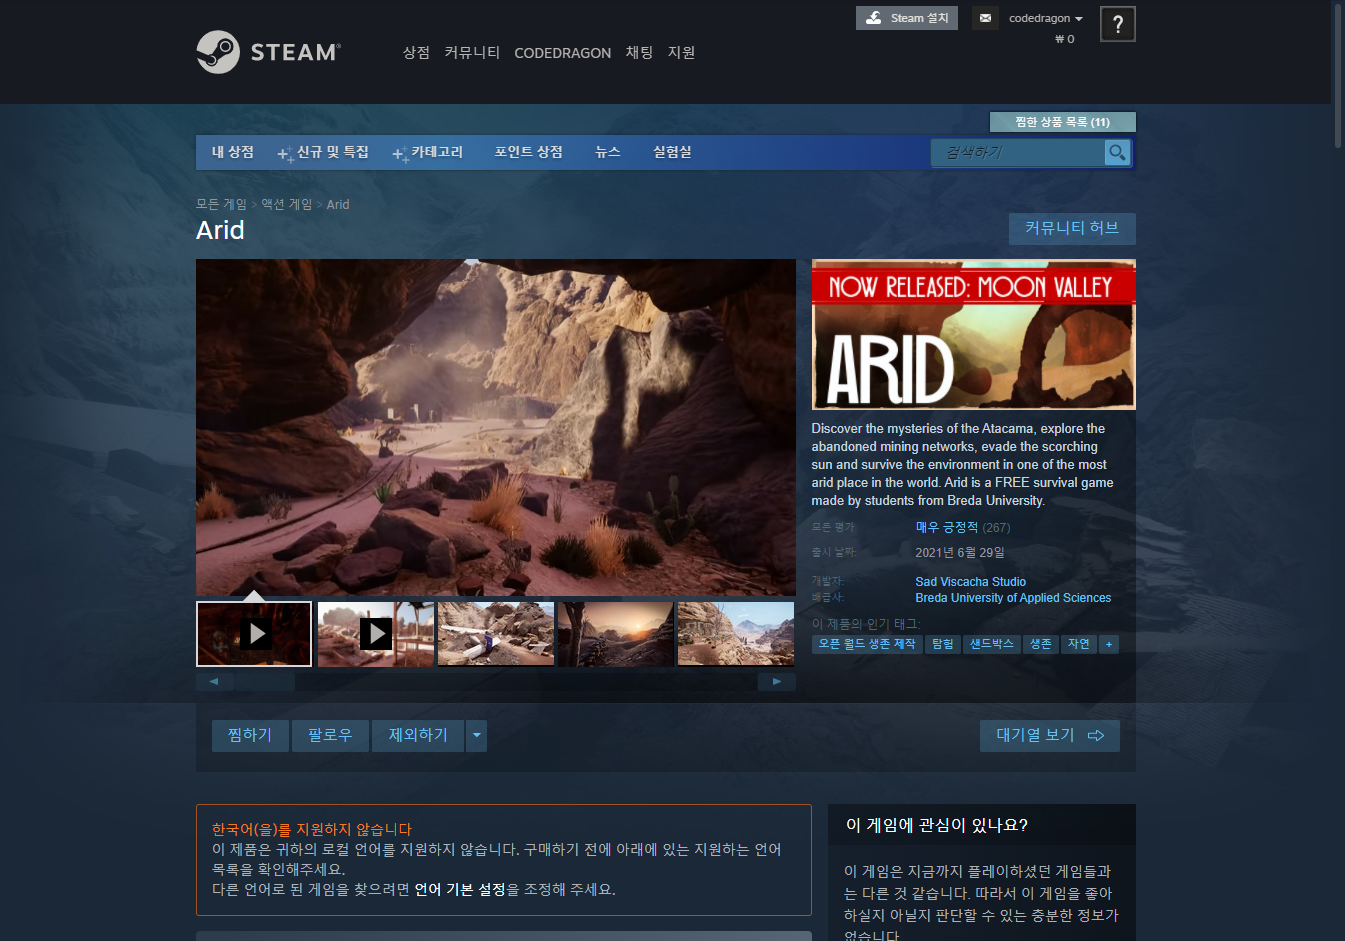Click the 오픈 월드 생존 제작 tag

pos(867,644)
